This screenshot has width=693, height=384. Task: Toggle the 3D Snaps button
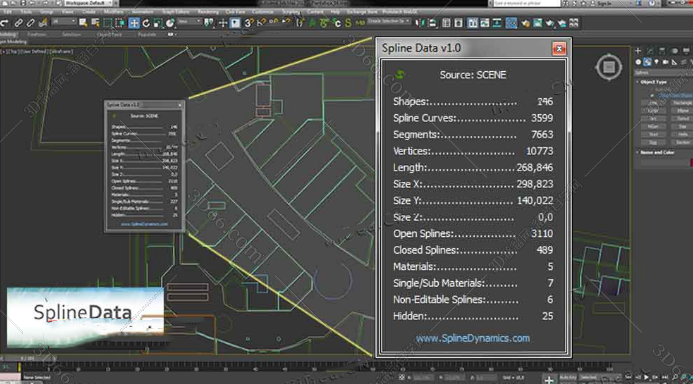(249, 23)
